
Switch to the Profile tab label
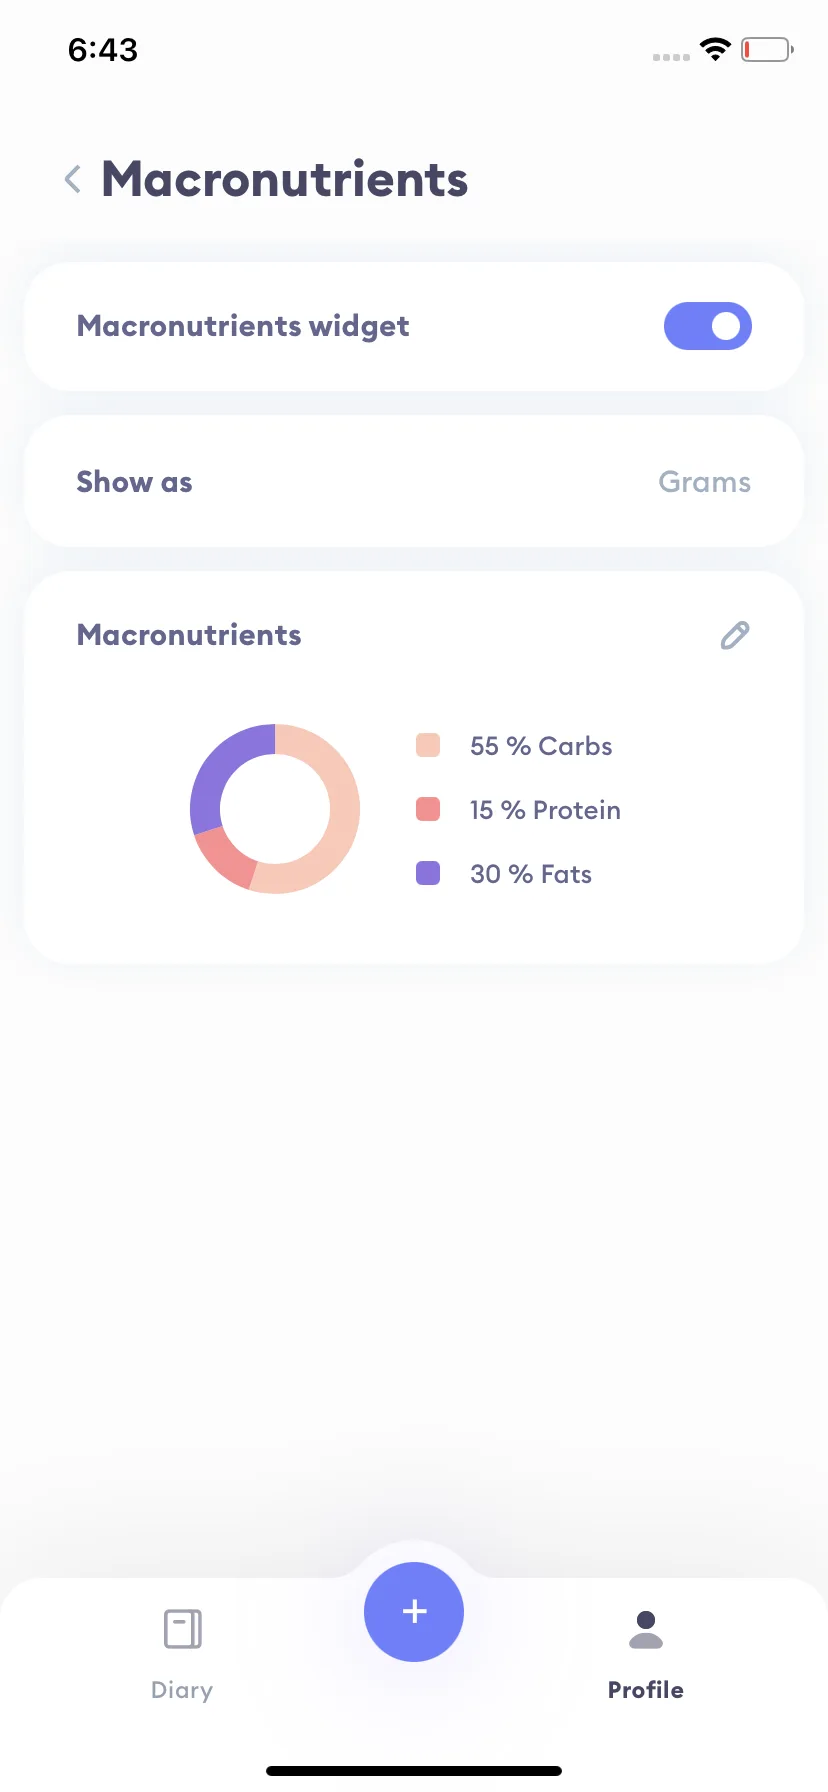[x=646, y=1690]
